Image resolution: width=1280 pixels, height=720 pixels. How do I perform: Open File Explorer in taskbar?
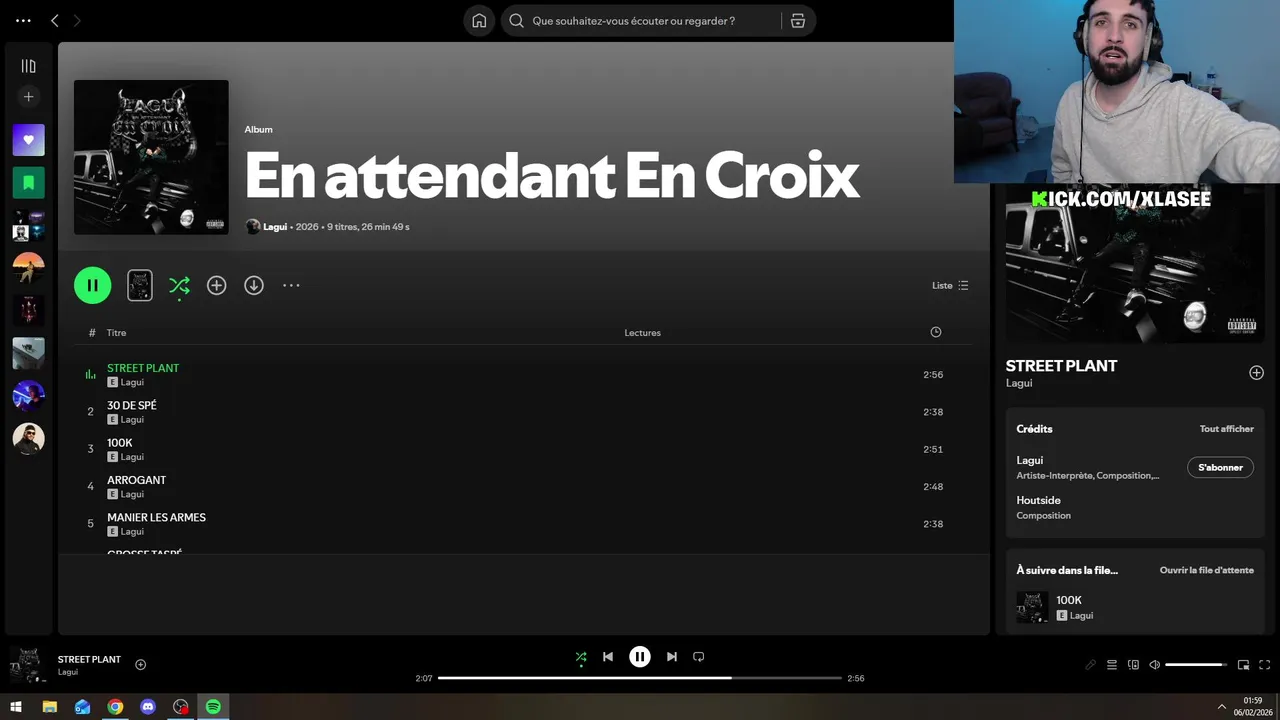point(50,706)
